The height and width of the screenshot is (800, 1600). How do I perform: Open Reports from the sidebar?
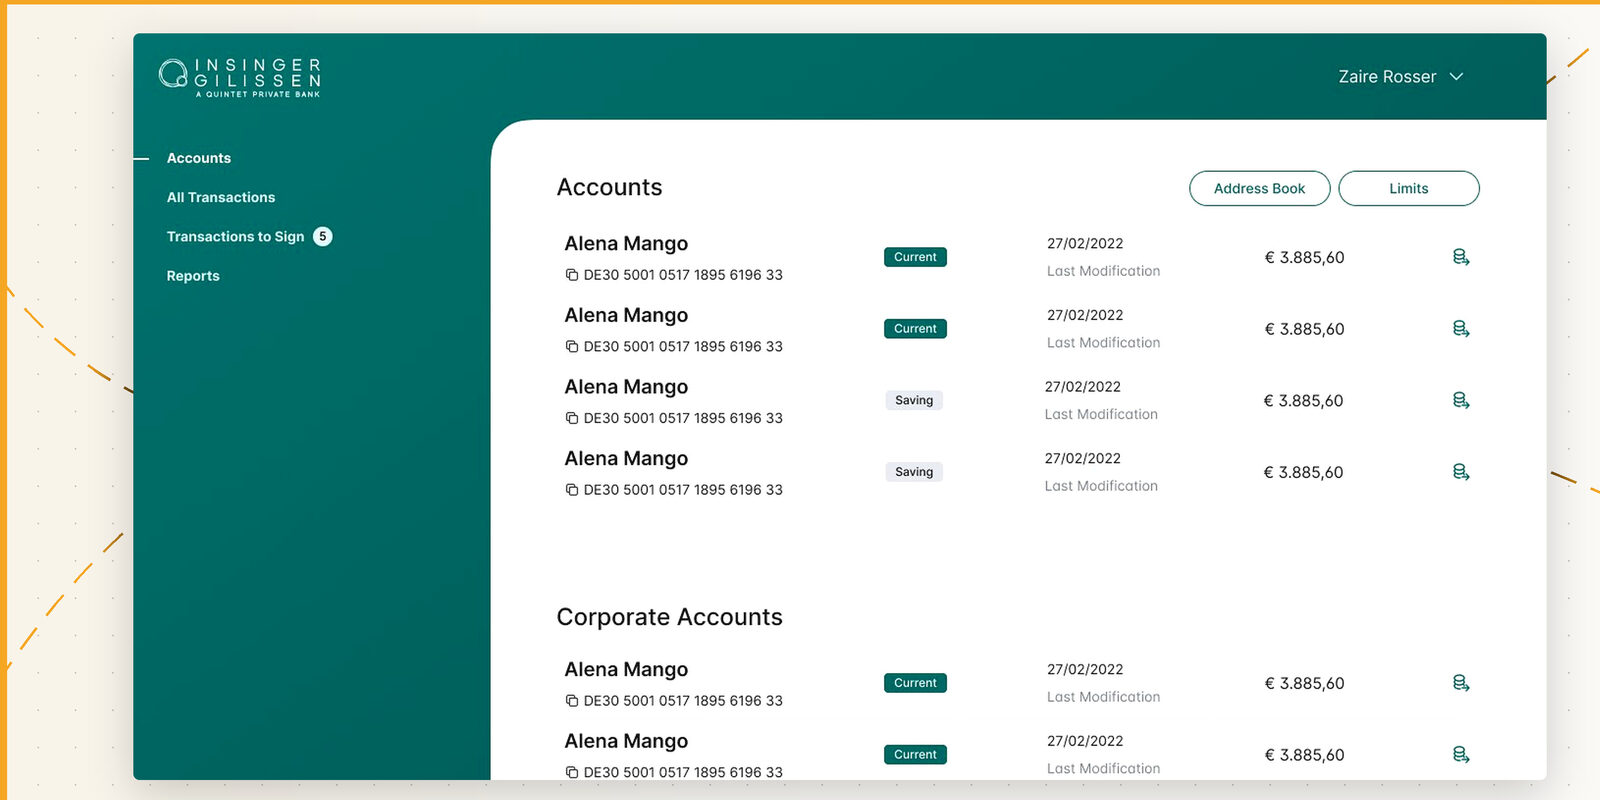[193, 276]
